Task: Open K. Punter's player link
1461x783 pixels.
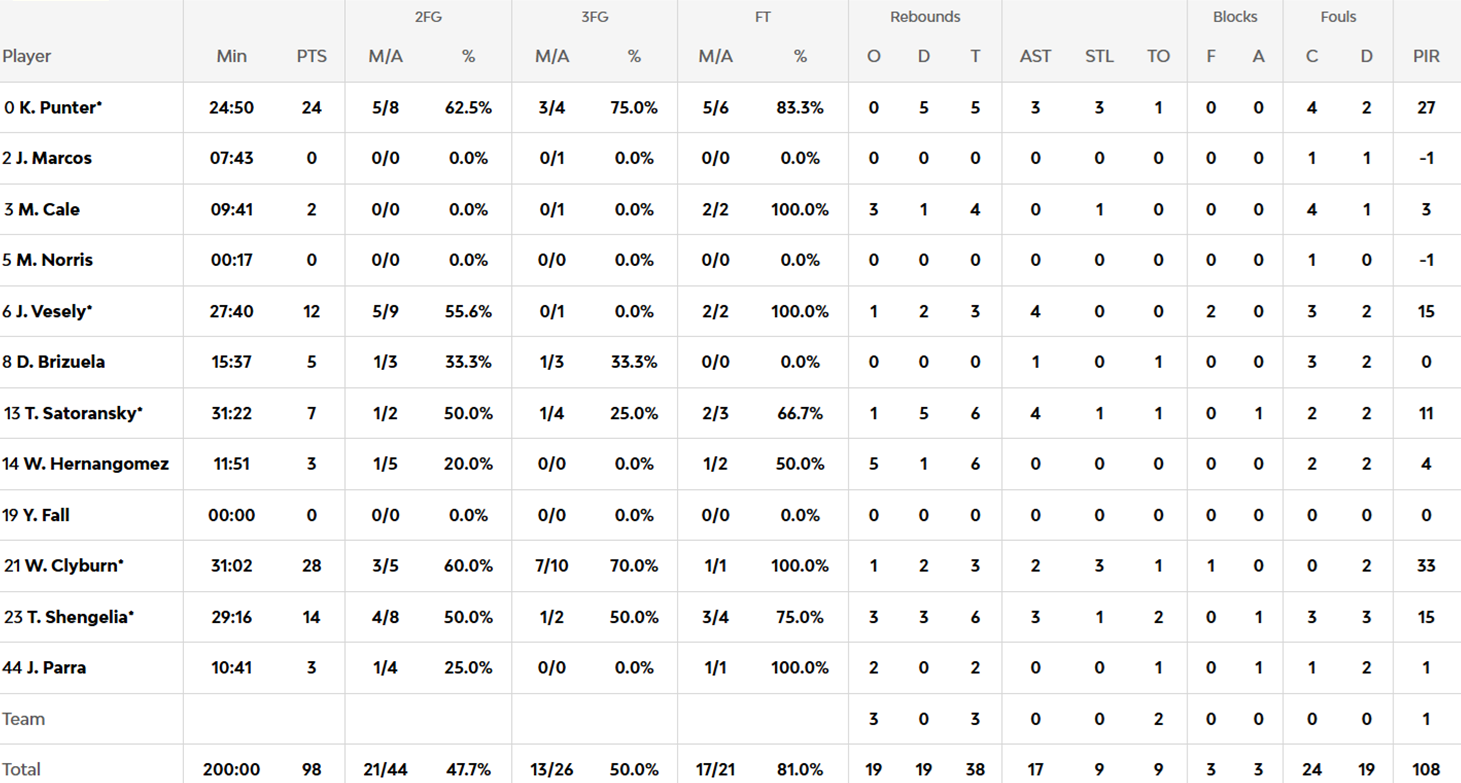Action: point(59,107)
